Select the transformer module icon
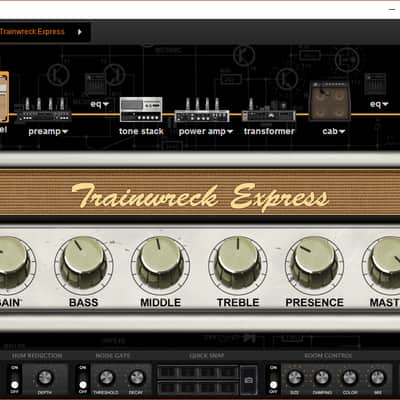Image resolution: width=400 pixels, height=400 pixels. 269,111
